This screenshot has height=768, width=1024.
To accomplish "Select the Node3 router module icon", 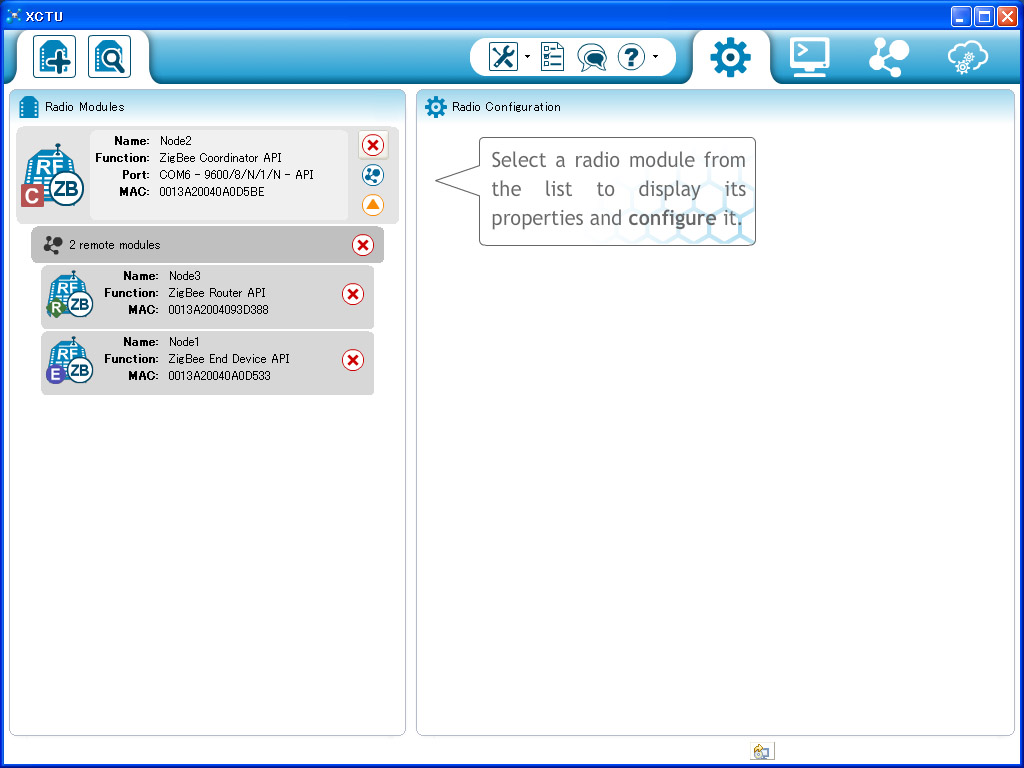I will point(69,295).
